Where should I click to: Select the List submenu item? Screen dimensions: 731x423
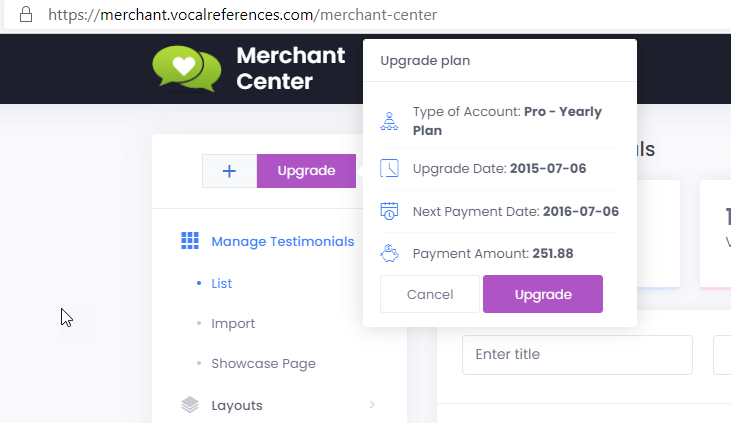pyautogui.click(x=221, y=284)
